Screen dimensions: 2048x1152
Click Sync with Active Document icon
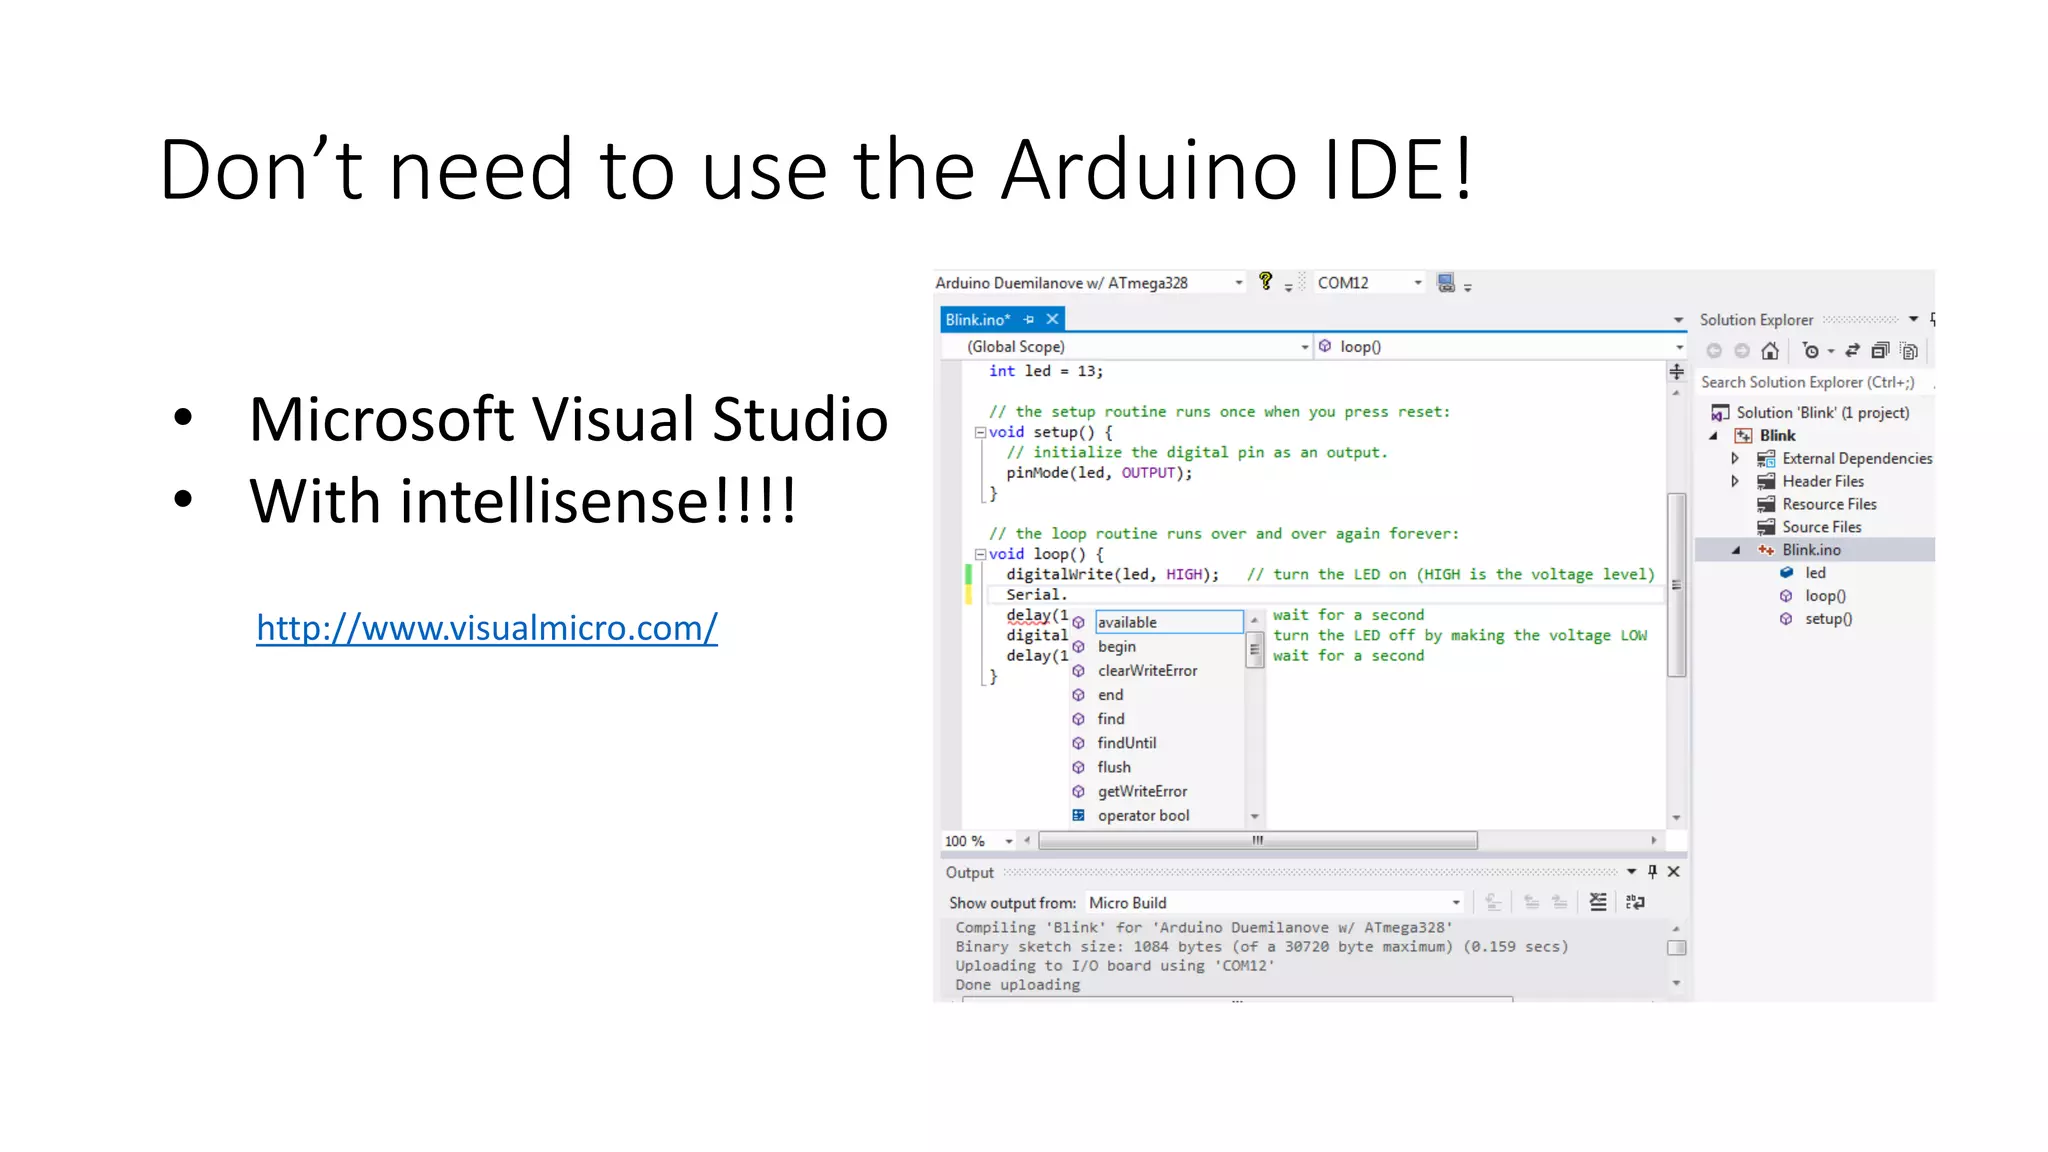(1852, 351)
